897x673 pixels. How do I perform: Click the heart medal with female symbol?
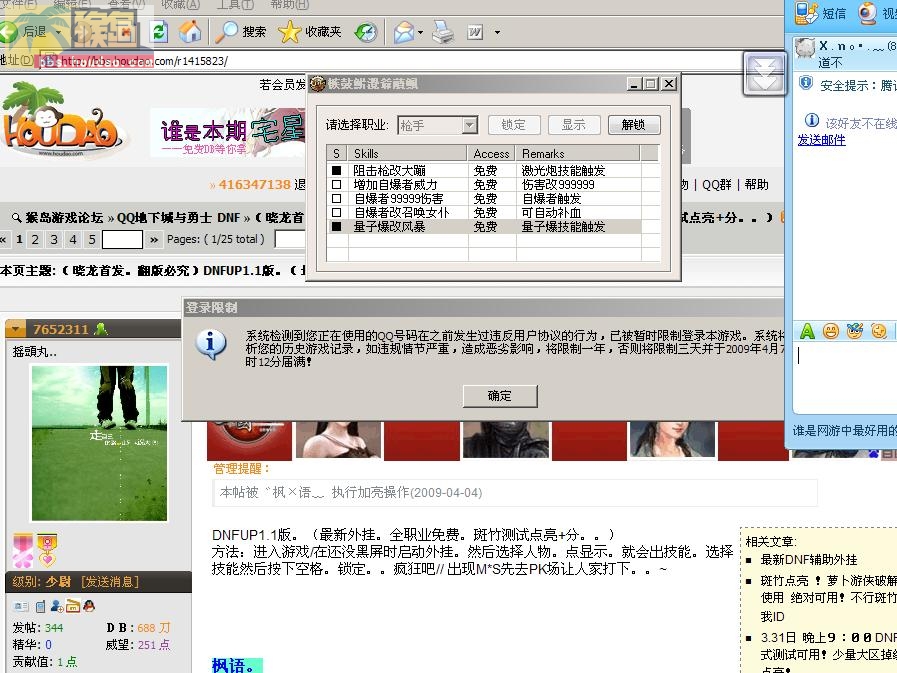47,550
